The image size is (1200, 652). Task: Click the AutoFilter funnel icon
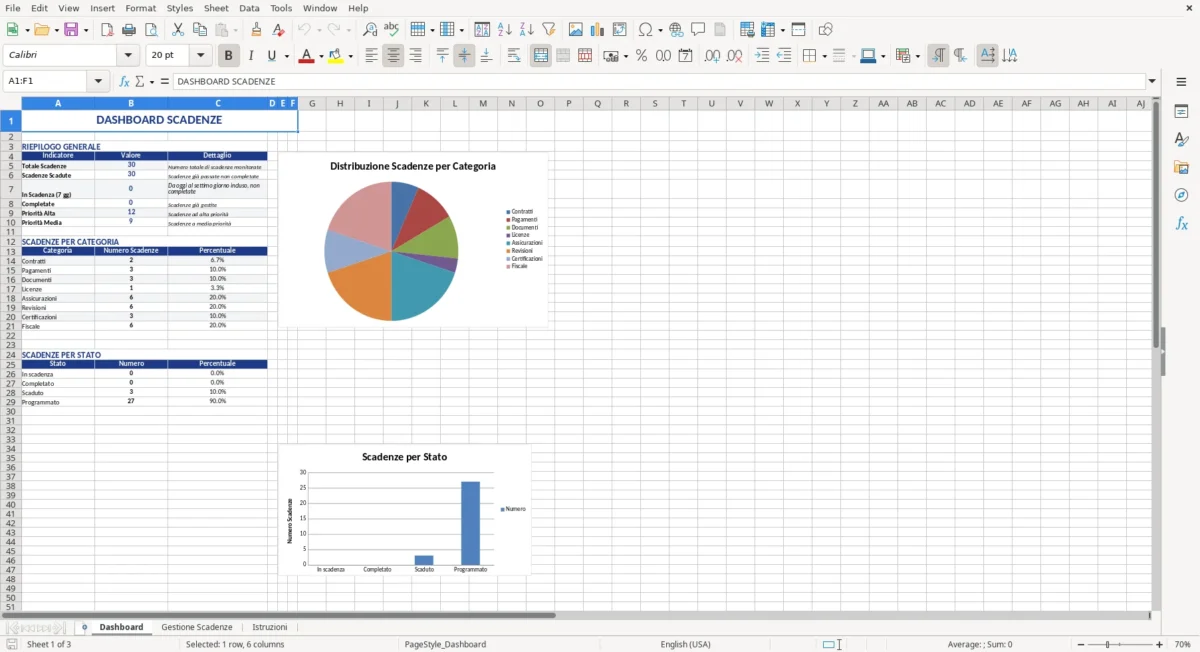point(549,30)
